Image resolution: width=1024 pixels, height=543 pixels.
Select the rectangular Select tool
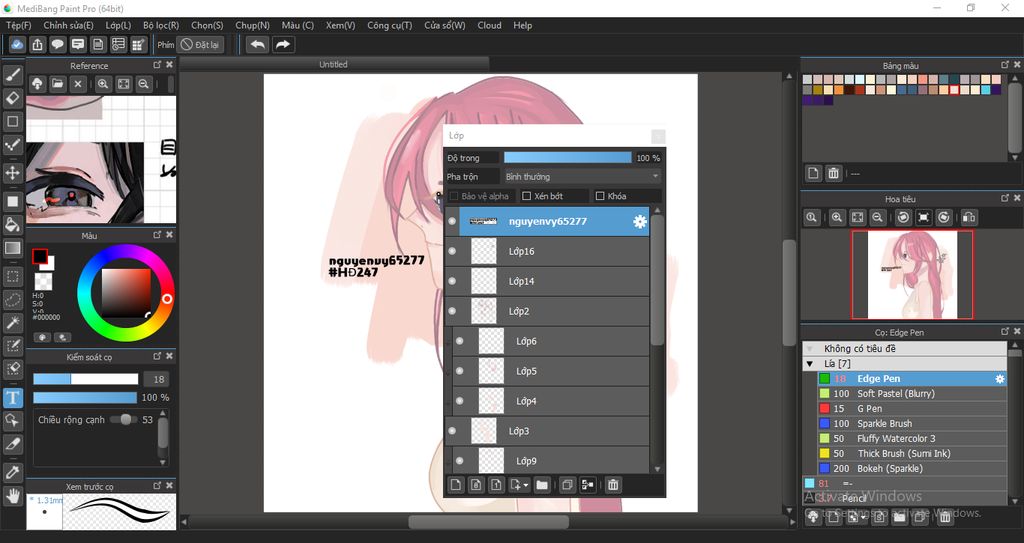point(12,276)
